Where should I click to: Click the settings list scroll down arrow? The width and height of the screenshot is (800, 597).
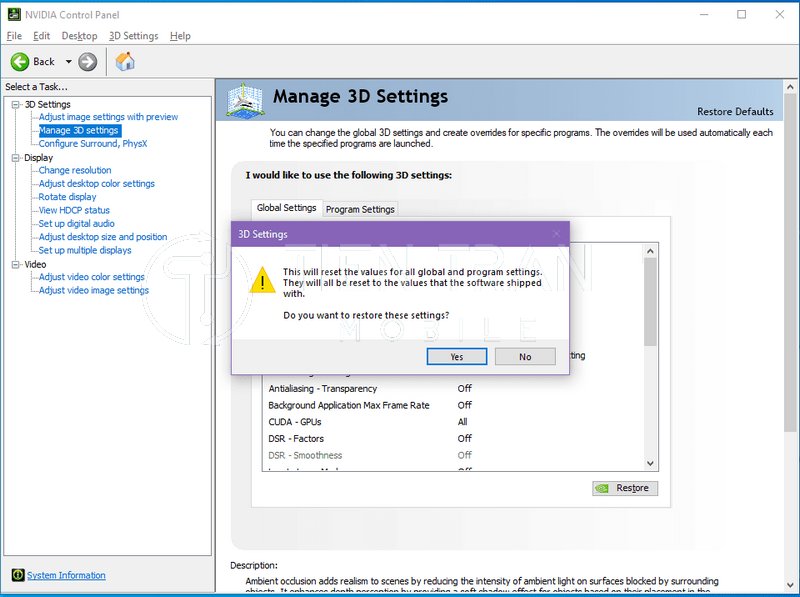pos(650,463)
